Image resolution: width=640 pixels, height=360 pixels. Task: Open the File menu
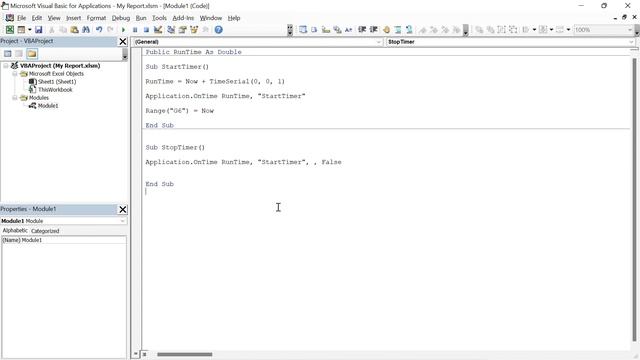(x=21, y=18)
